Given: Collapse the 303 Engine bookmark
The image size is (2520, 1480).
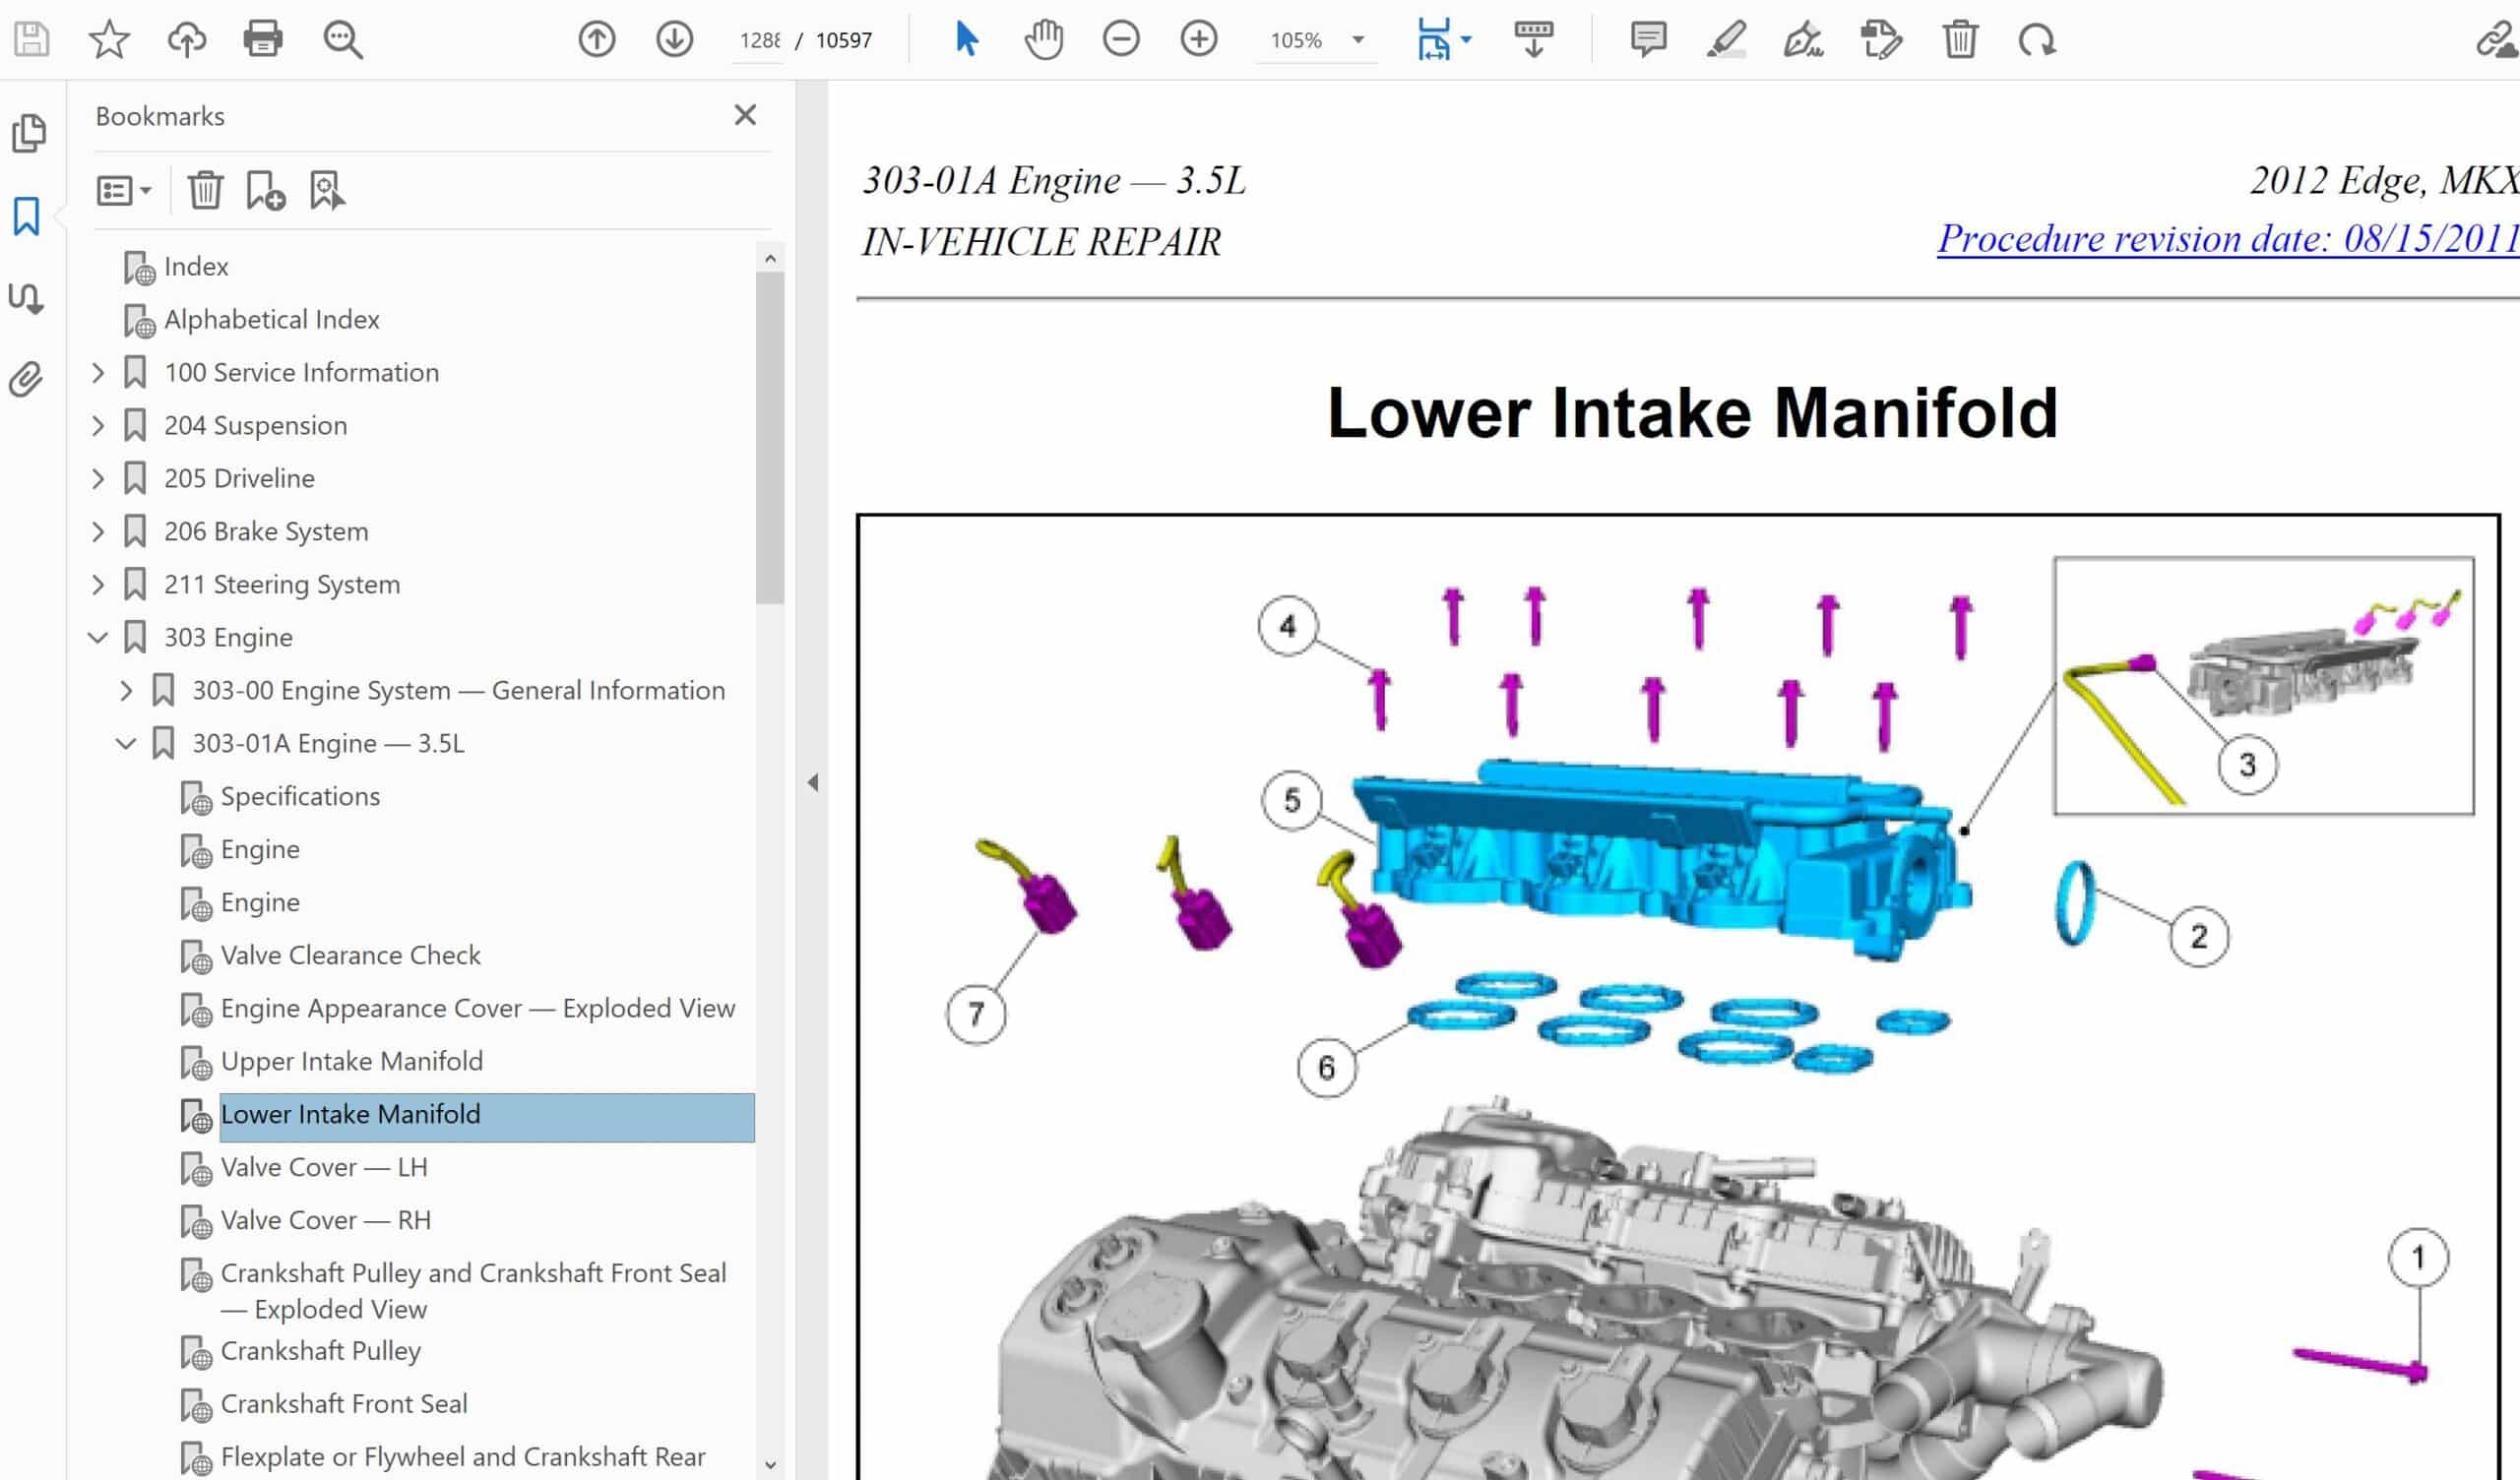Looking at the screenshot, I should tap(98, 638).
